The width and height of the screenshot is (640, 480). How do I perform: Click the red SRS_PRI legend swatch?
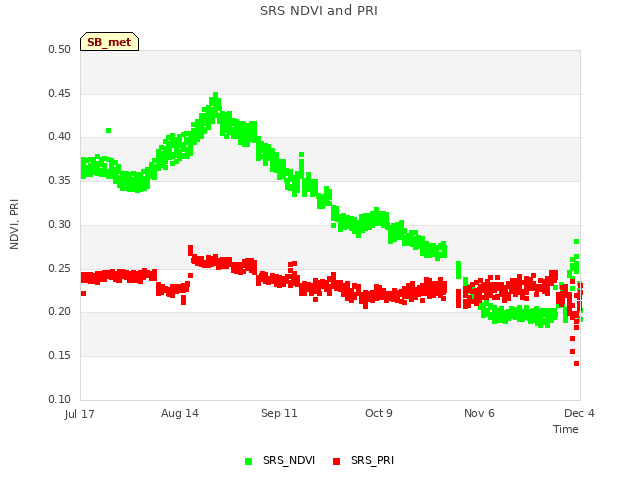click(x=336, y=461)
